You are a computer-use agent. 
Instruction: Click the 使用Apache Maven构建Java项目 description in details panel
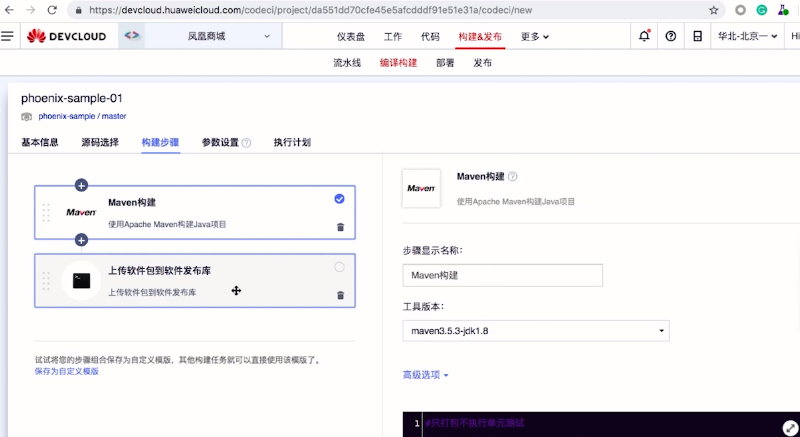[x=516, y=201]
